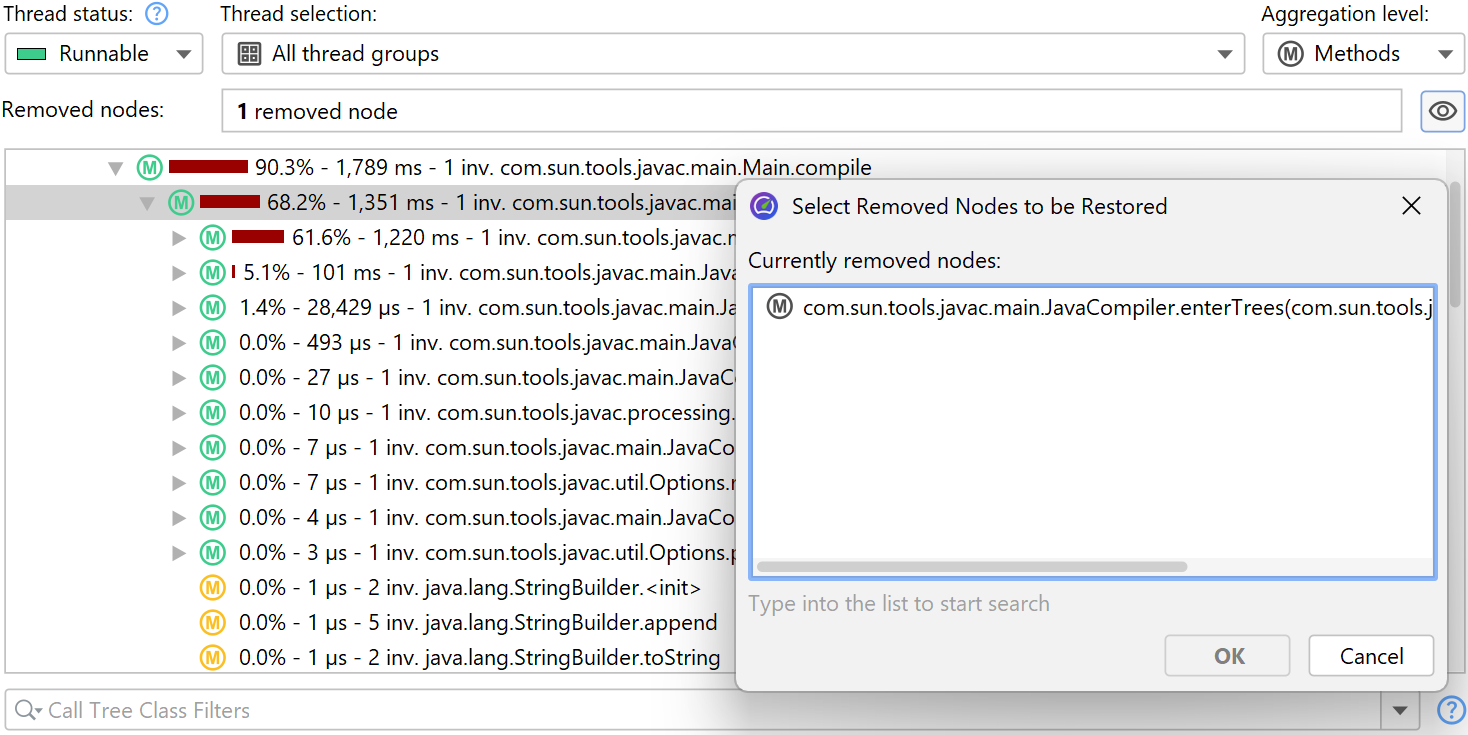Expand the 61.6% 1,220 ms node
This screenshot has height=735, width=1468.
pyautogui.click(x=180, y=238)
